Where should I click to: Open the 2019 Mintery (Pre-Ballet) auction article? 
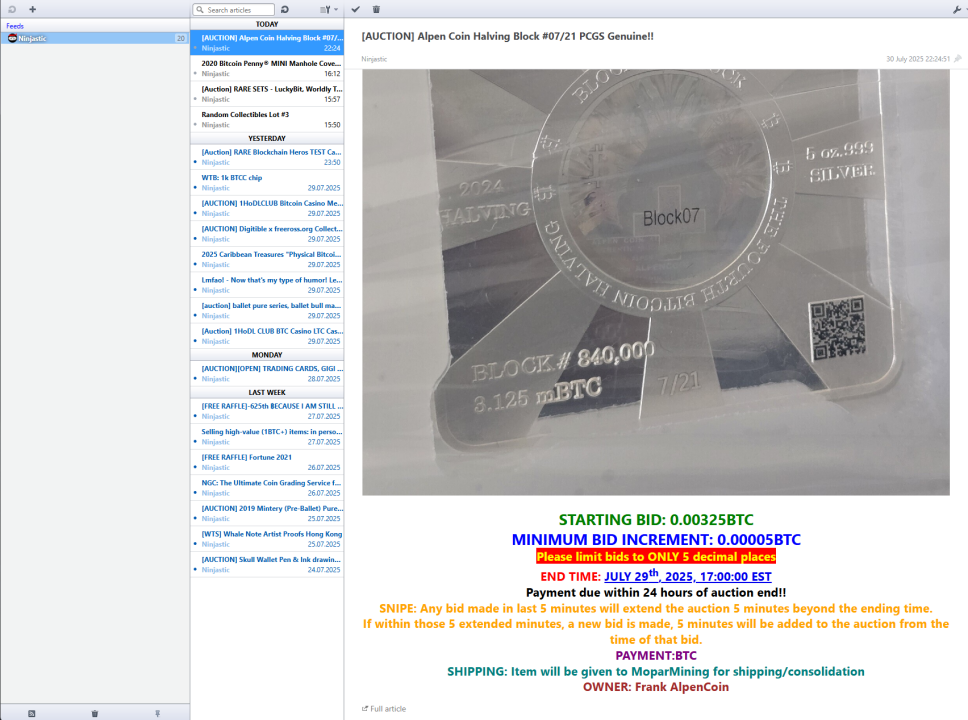pos(267,514)
